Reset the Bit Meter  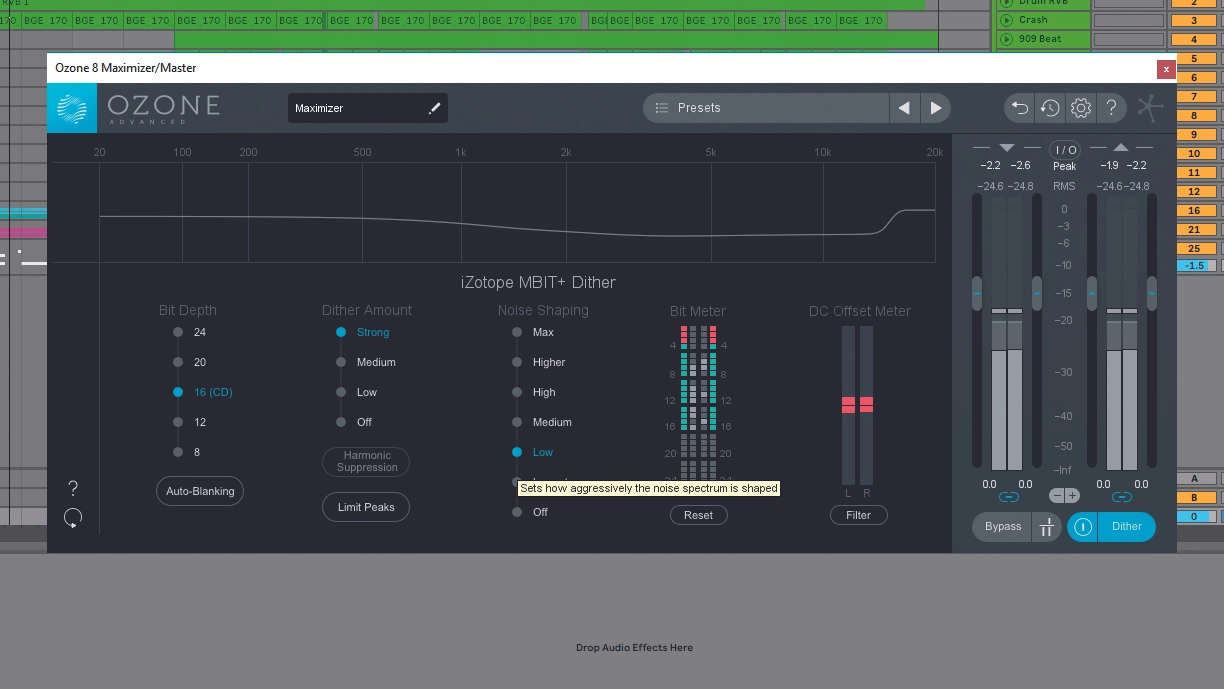tap(698, 515)
